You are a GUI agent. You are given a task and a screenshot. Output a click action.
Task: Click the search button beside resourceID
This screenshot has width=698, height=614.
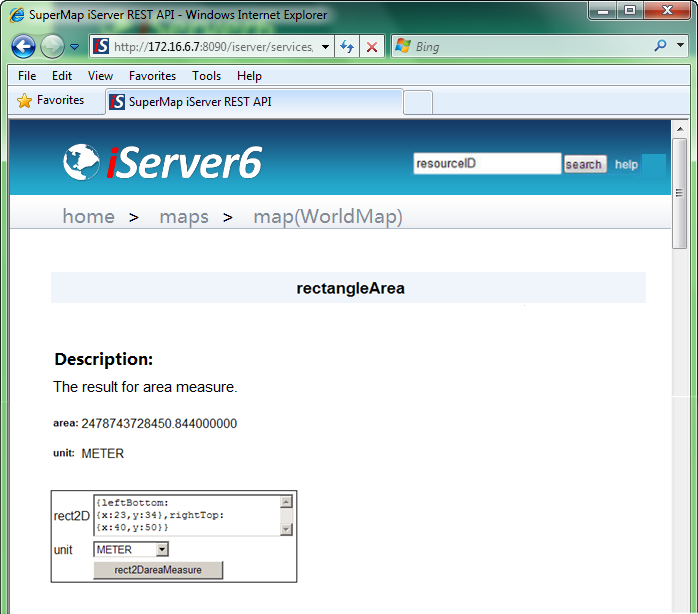pyautogui.click(x=584, y=165)
